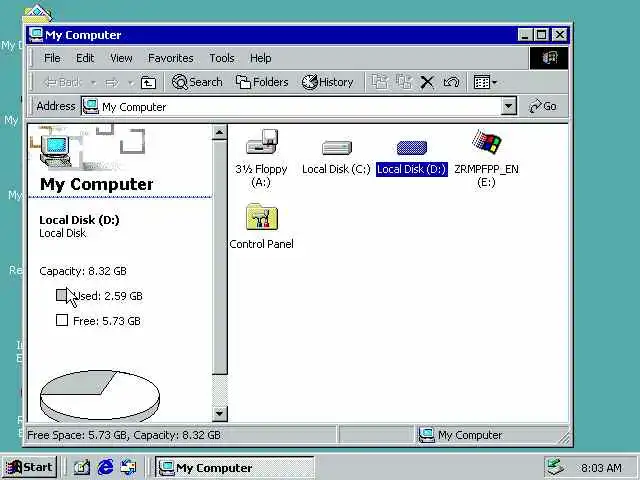Viewport: 640px width, 480px height.
Task: Open the Help menu
Action: point(260,58)
